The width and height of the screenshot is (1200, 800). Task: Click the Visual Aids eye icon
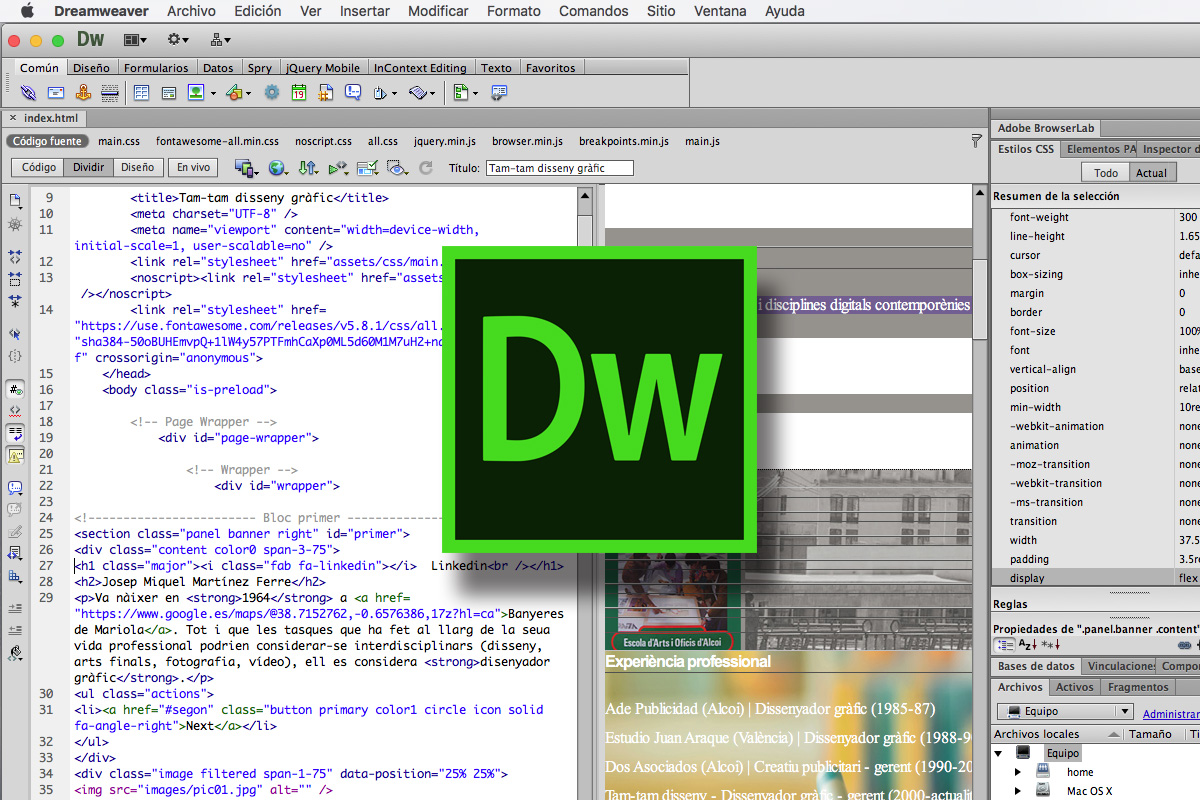click(396, 168)
